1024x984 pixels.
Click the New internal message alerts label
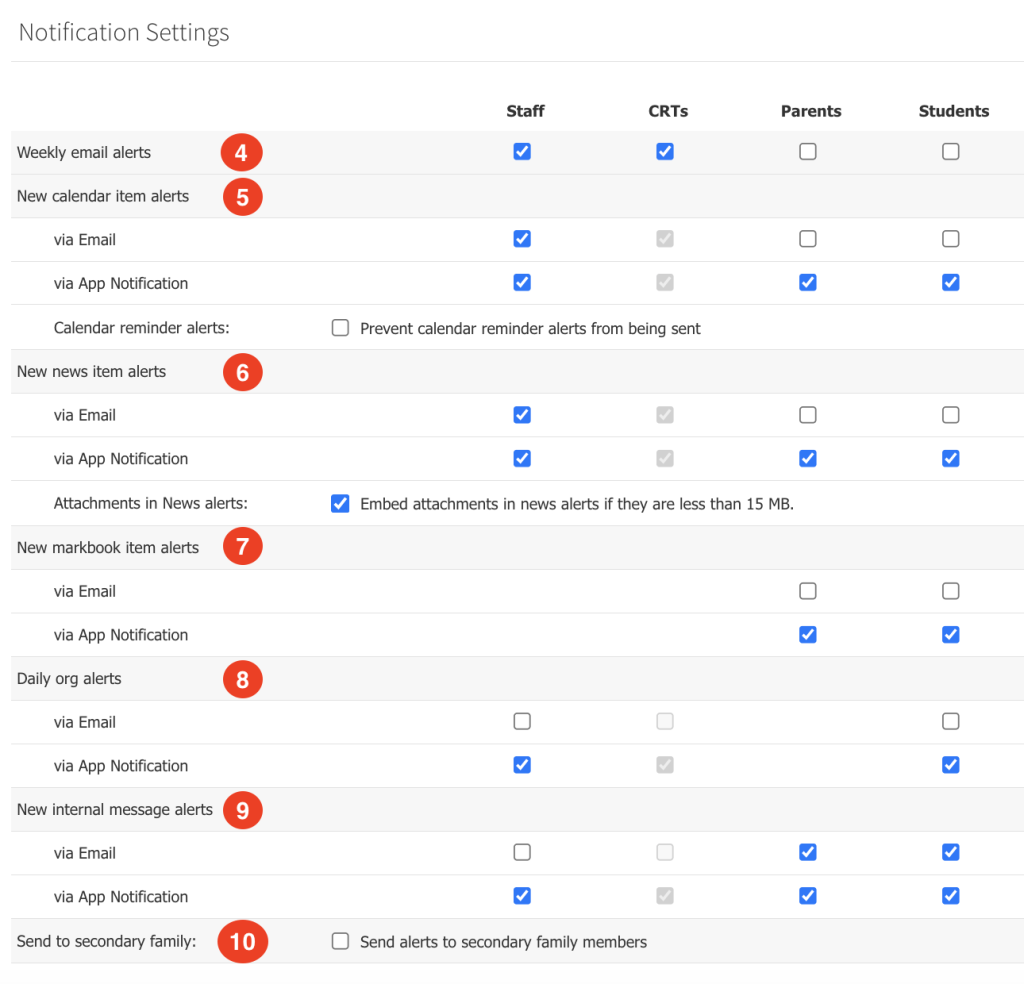click(115, 810)
